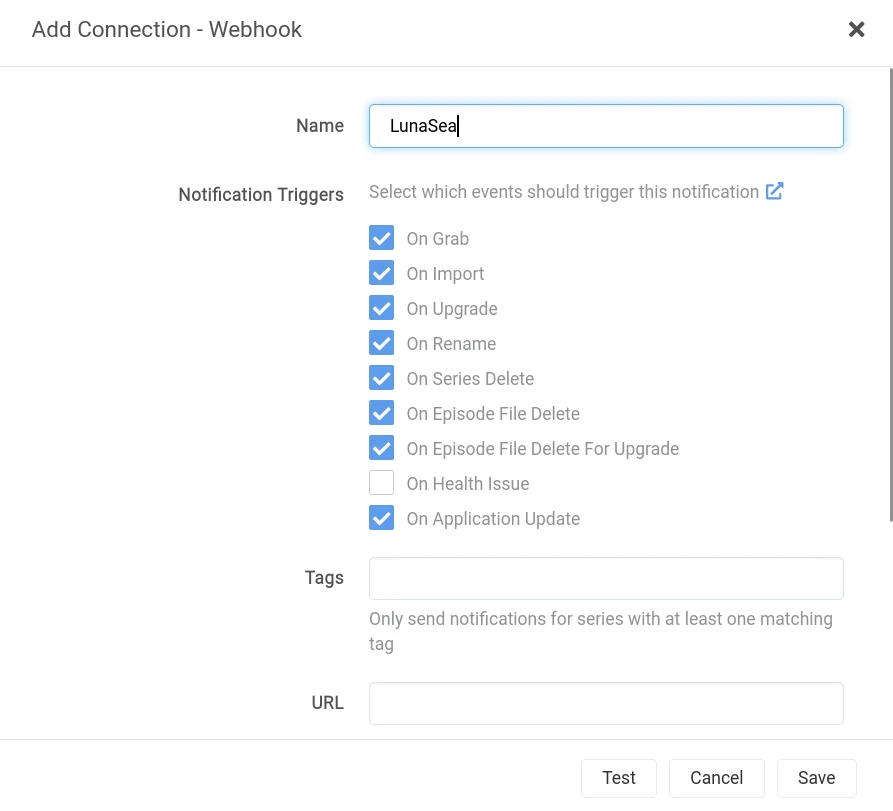Click the Cancel button
Image resolution: width=893 pixels, height=811 pixels.
pyautogui.click(x=716, y=778)
